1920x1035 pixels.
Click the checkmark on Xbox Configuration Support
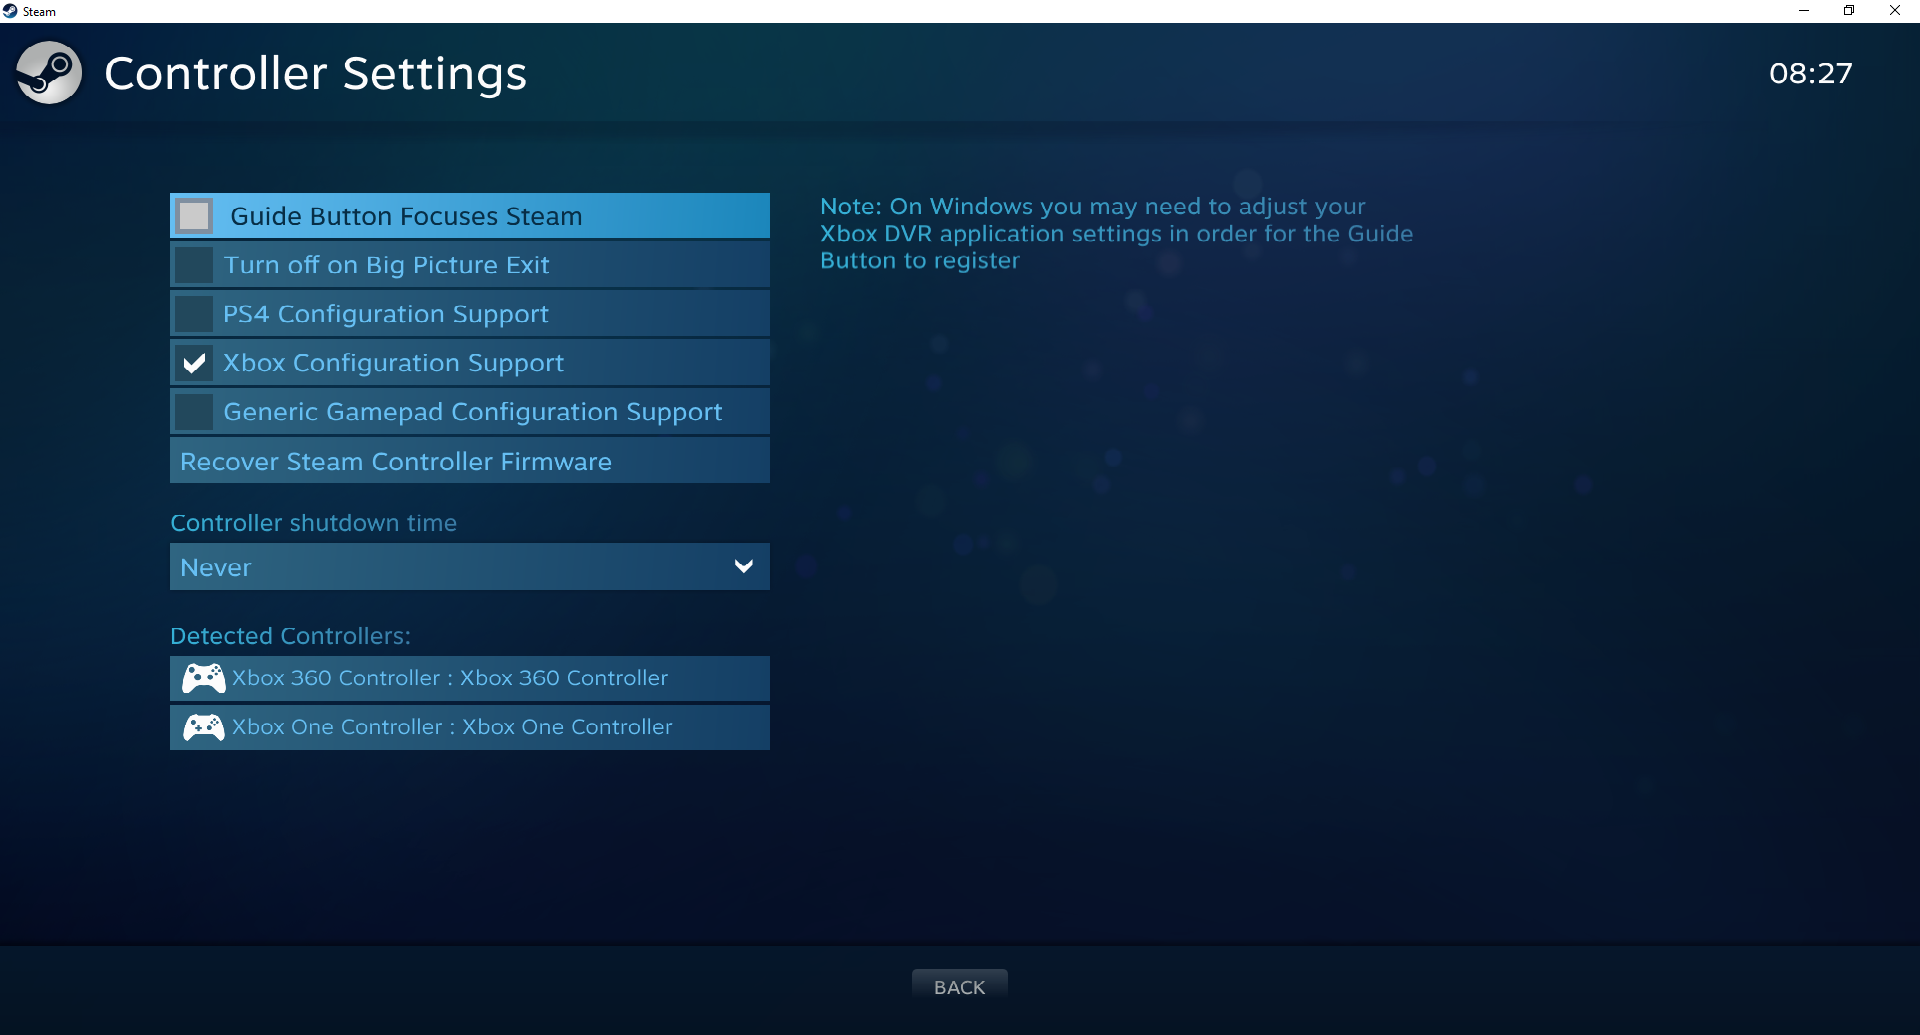[x=194, y=363]
